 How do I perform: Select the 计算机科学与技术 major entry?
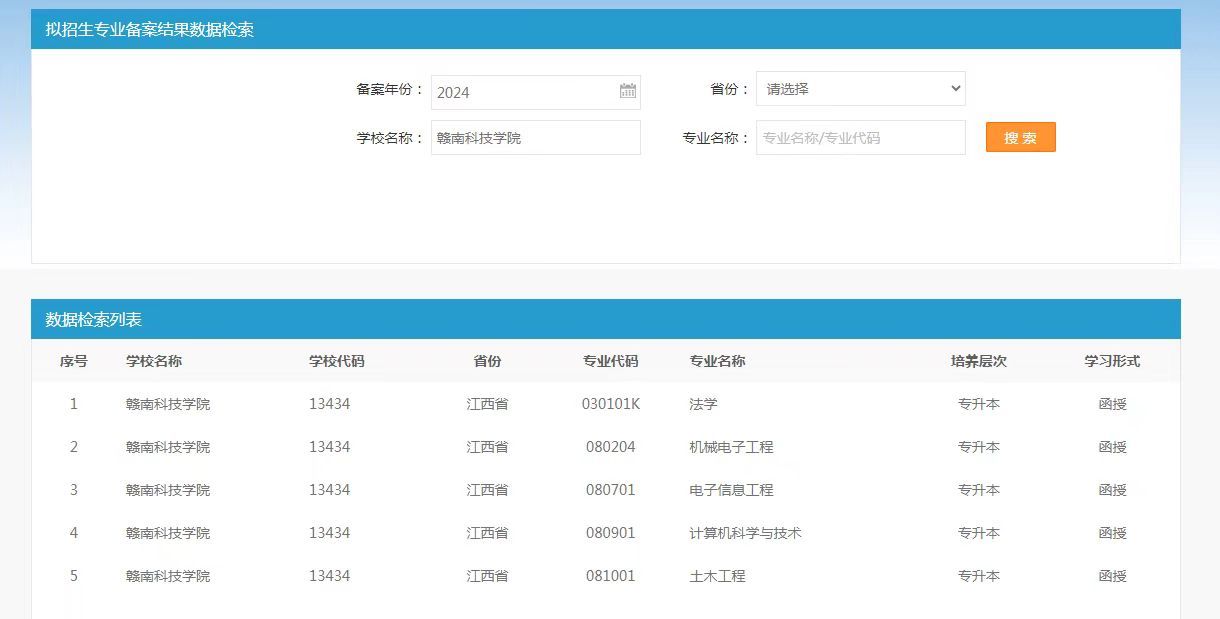tap(745, 533)
